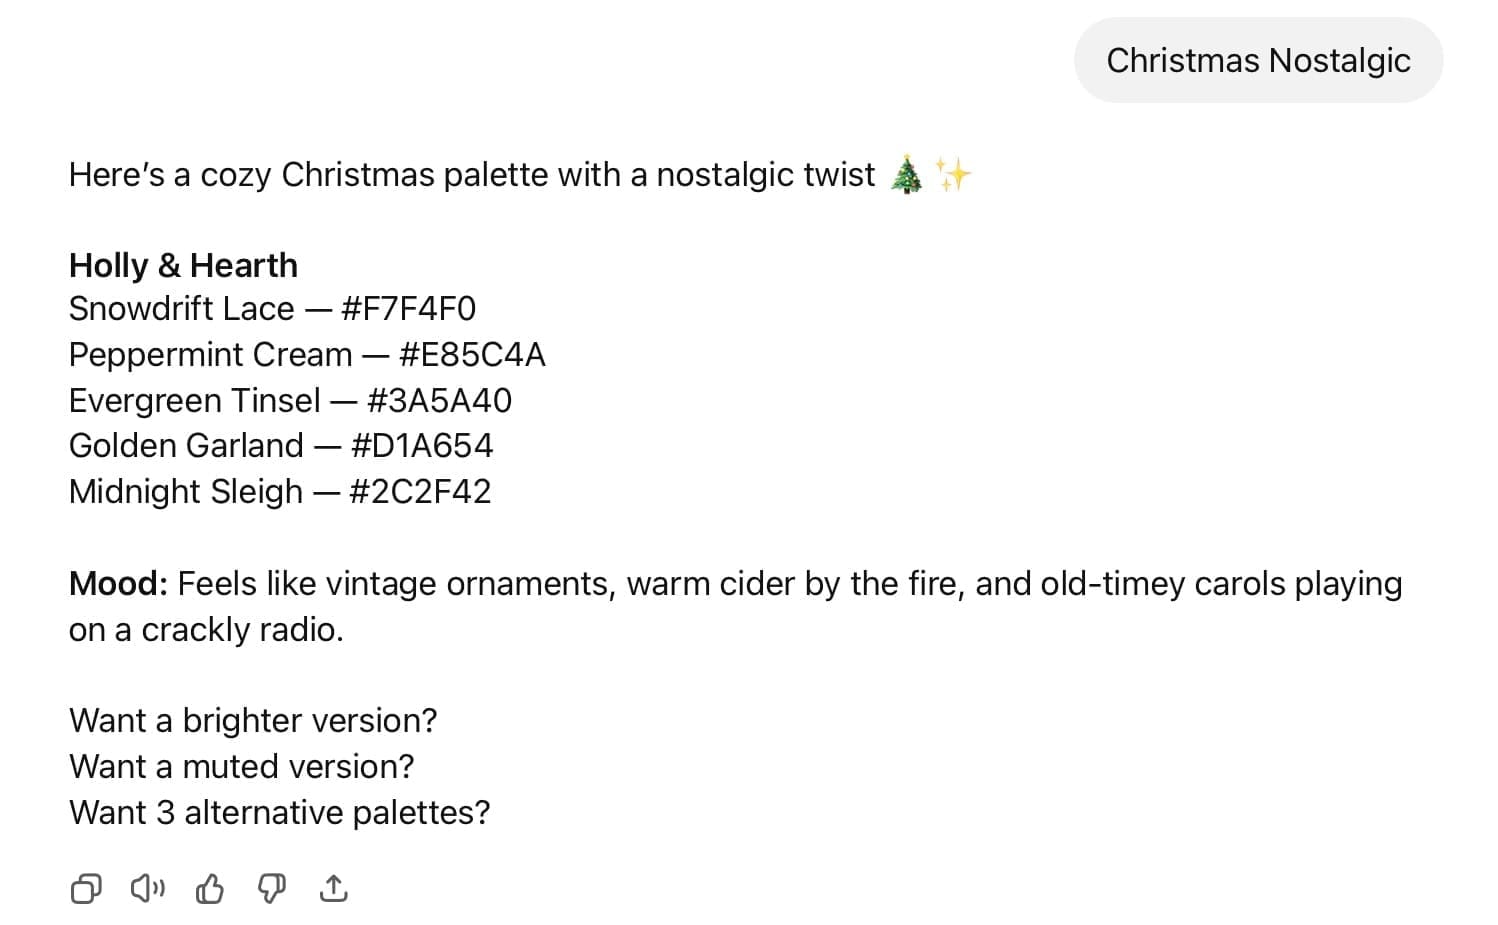Click the Evergreen Tinsel hex code #3A5A40

pyautogui.click(x=439, y=401)
